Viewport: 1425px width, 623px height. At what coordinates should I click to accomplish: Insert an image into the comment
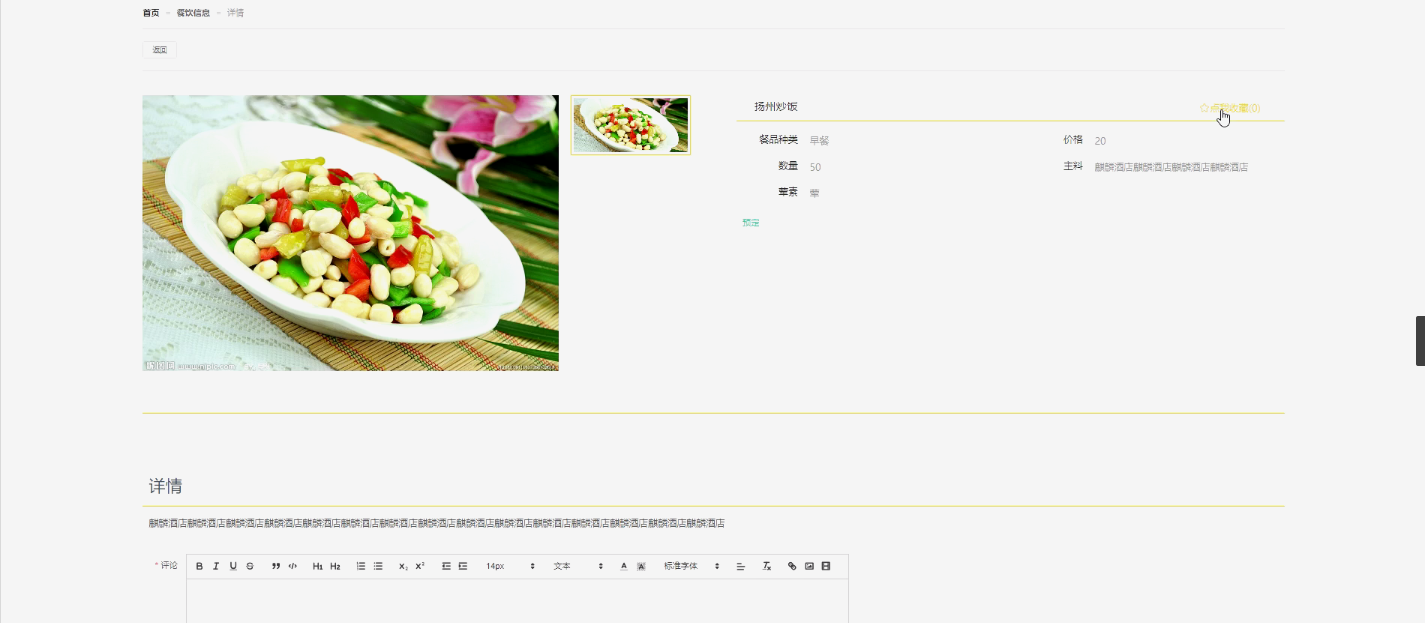click(809, 566)
